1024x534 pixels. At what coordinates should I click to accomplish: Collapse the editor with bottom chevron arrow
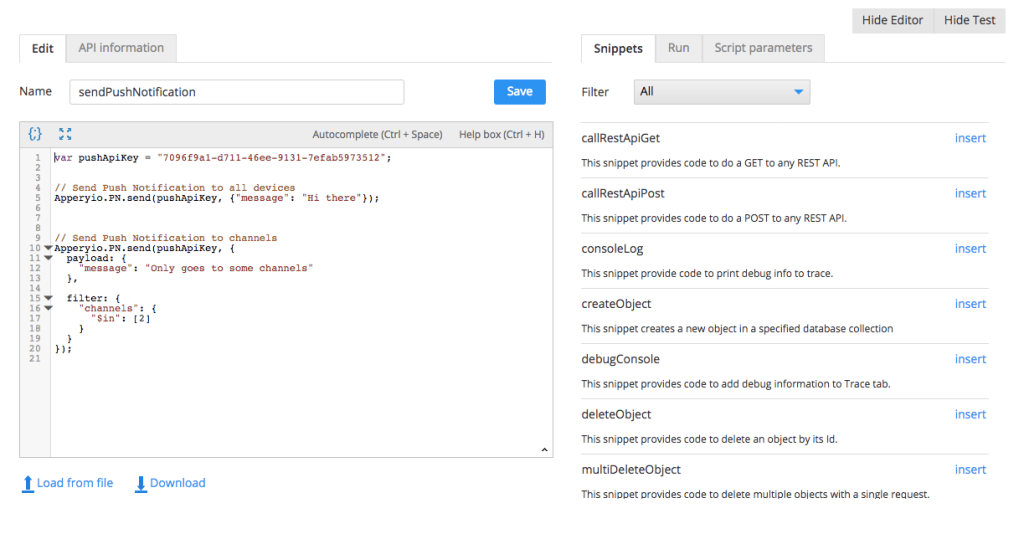tap(544, 450)
